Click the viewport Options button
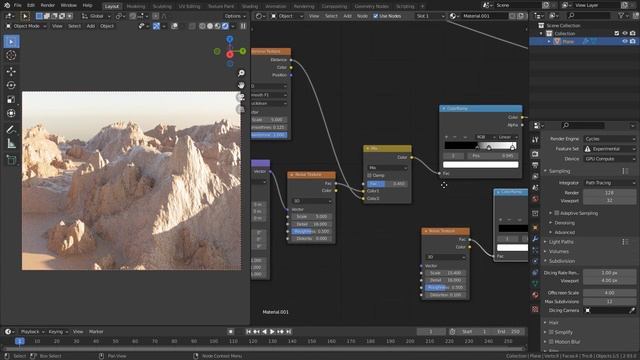 pos(235,16)
